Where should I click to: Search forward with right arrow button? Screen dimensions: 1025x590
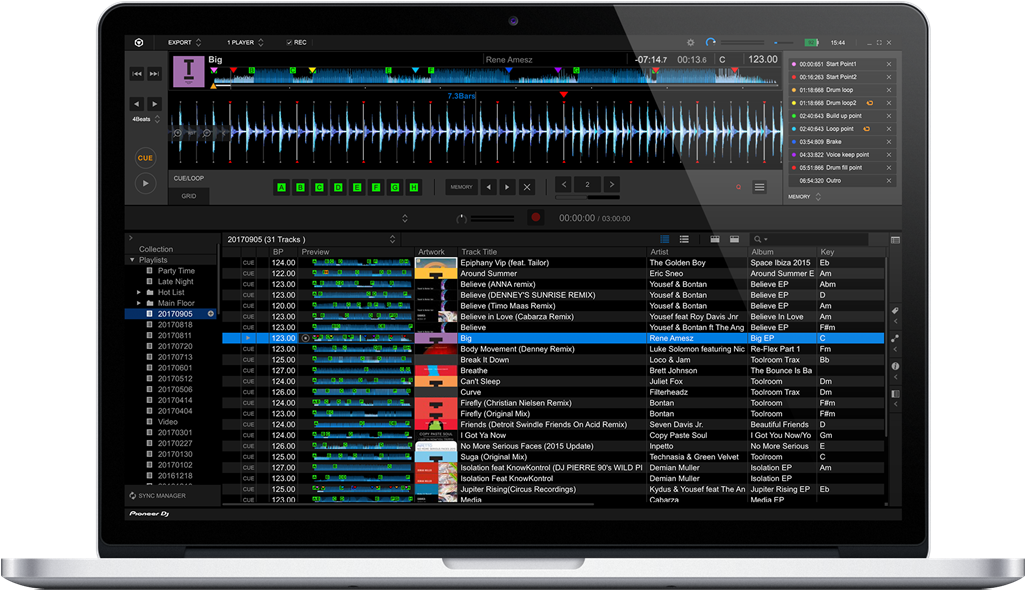[x=154, y=104]
